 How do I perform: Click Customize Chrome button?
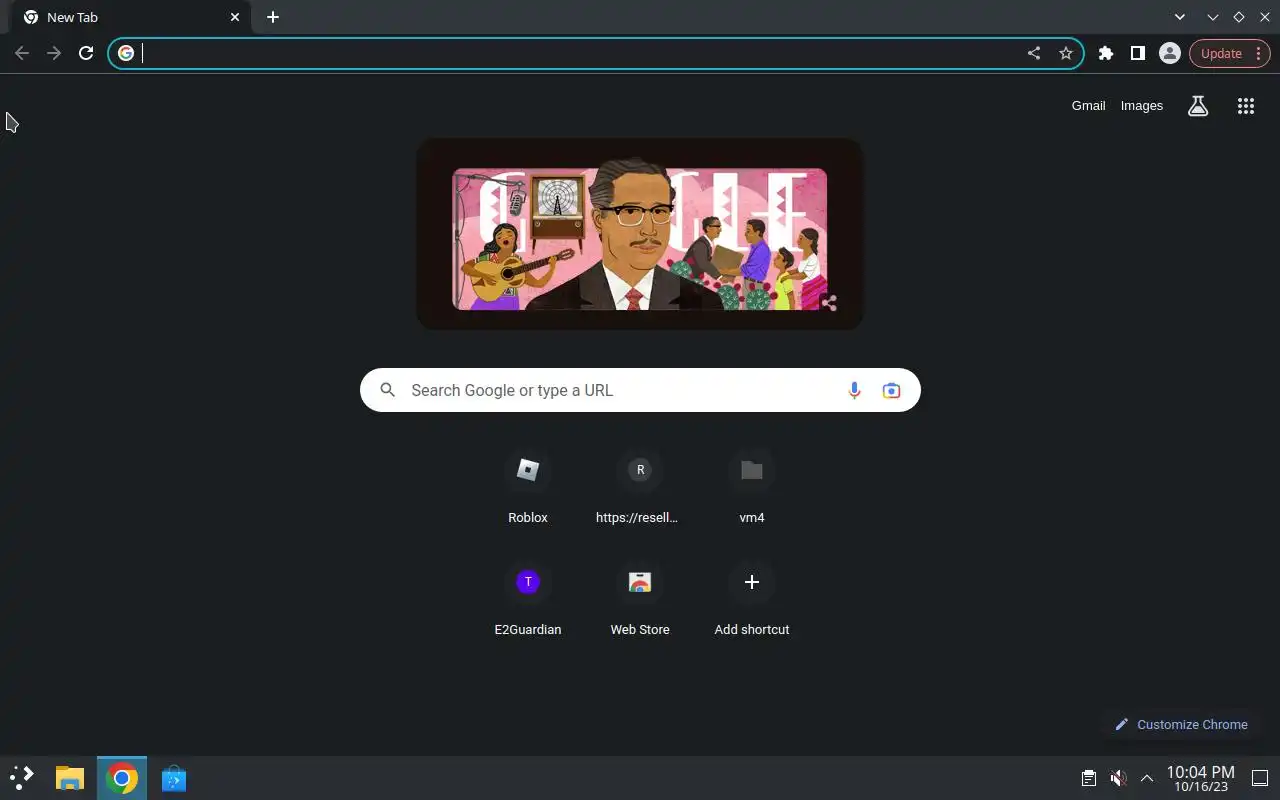pyautogui.click(x=1181, y=724)
